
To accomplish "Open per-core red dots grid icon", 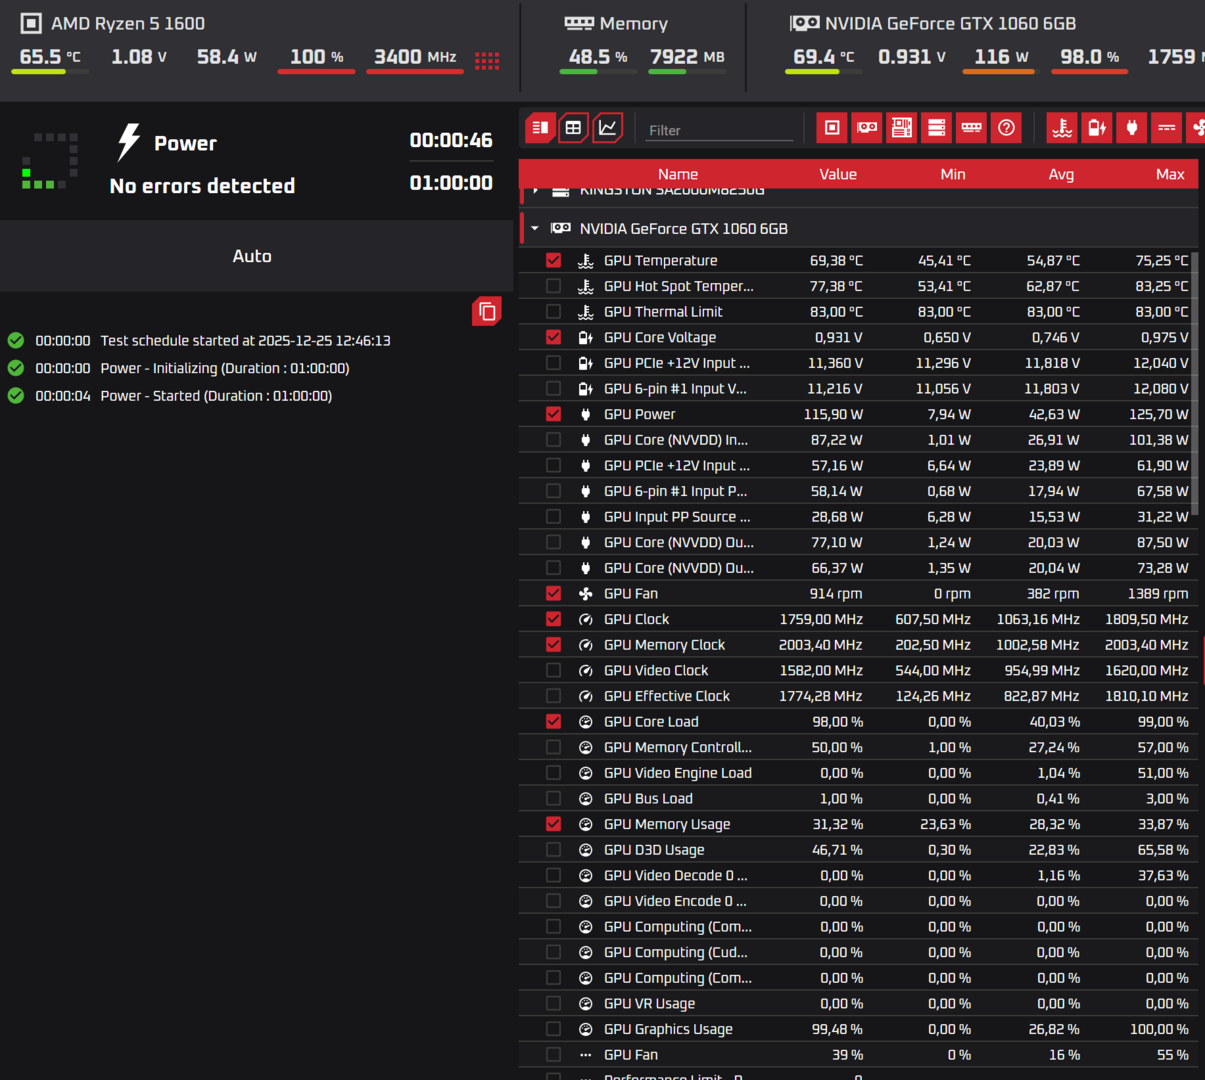I will click(487, 61).
